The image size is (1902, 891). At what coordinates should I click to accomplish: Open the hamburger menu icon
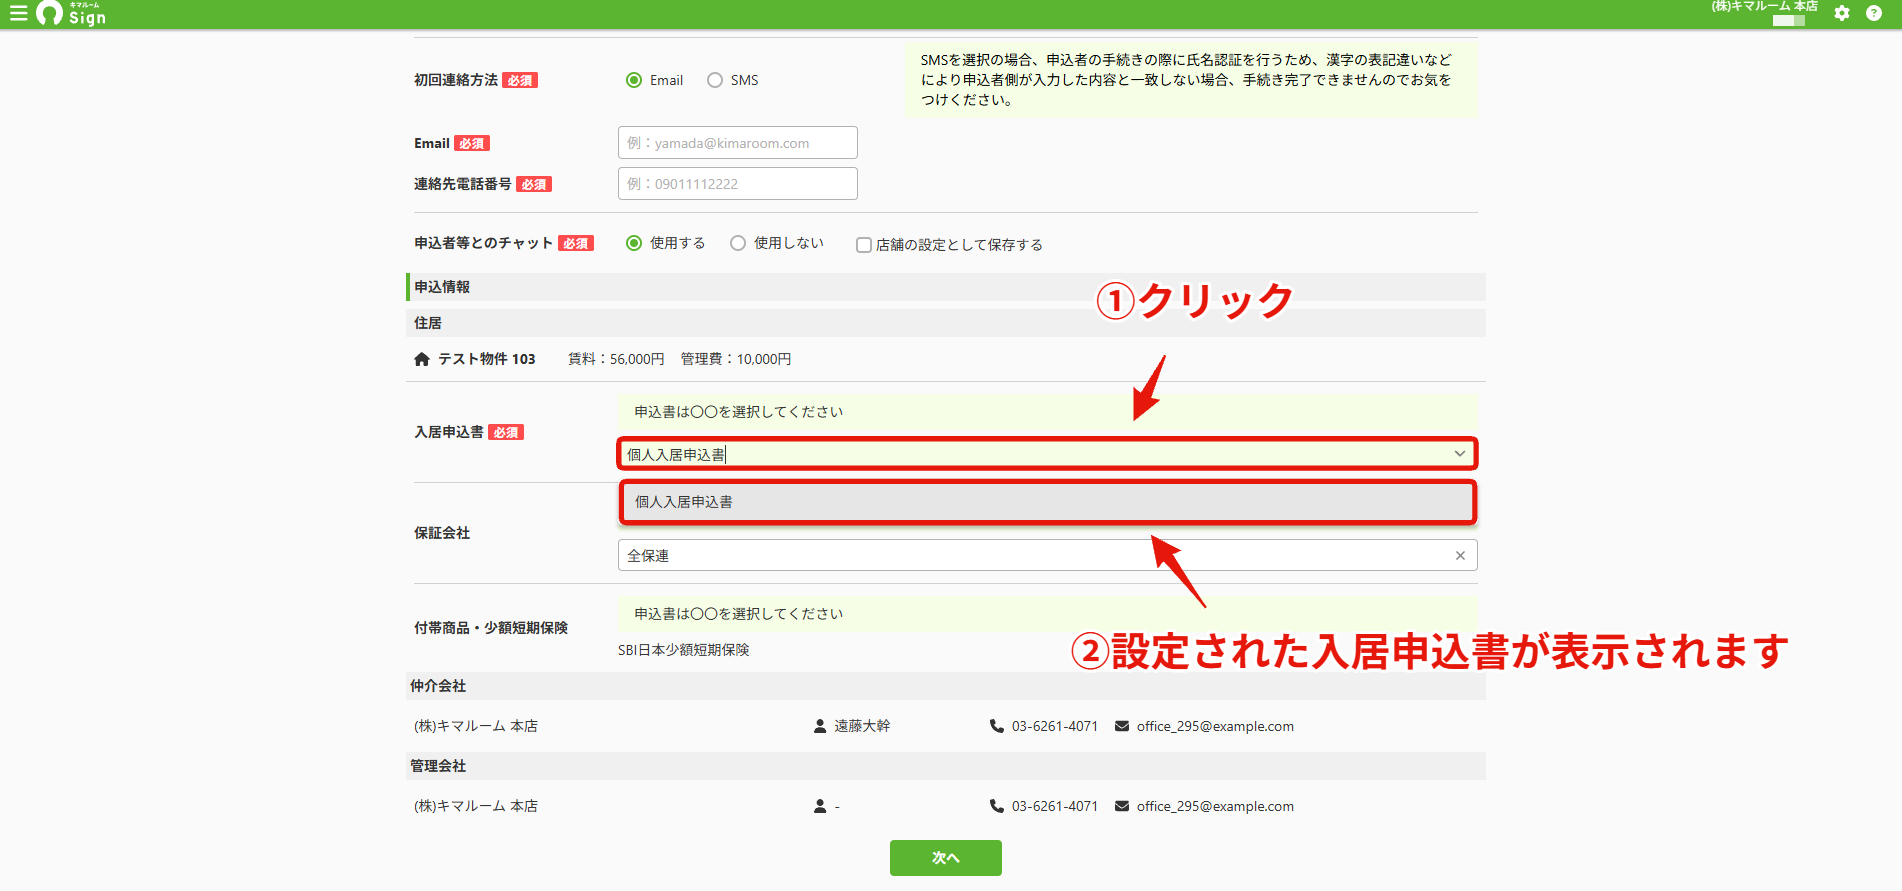(x=18, y=13)
